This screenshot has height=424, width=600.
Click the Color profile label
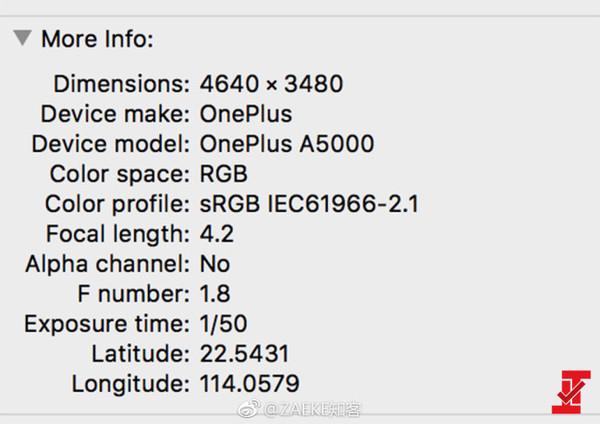pyautogui.click(x=117, y=204)
